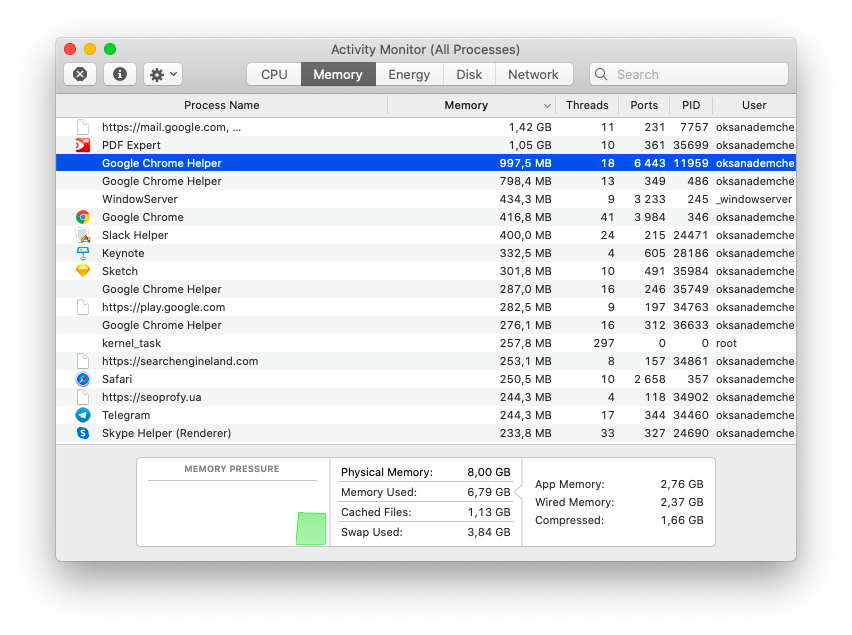Viewport: 852px width, 635px height.
Task: Click the root user cell
Action: [726, 343]
